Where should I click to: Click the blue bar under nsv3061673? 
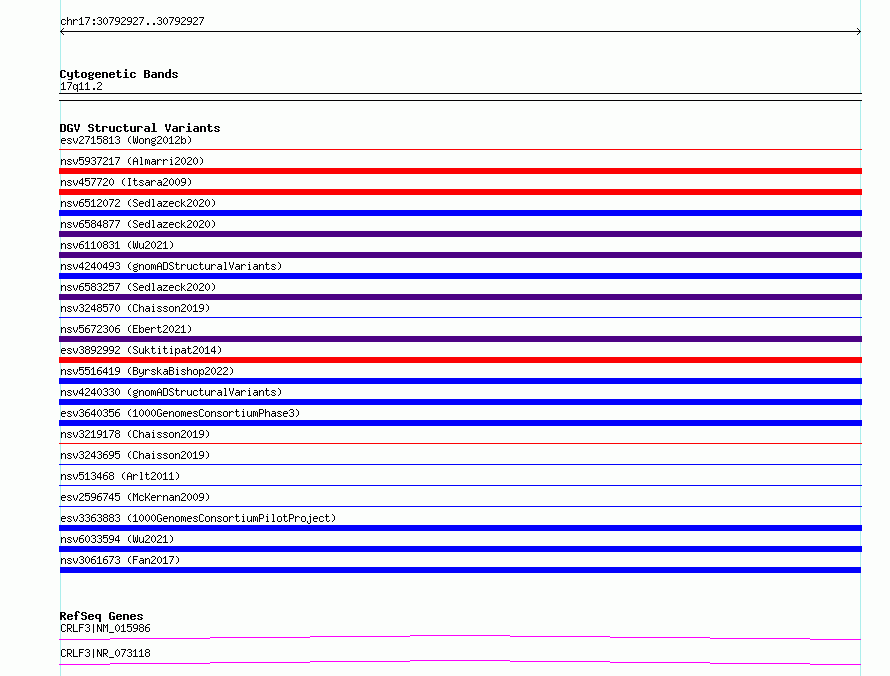coord(460,570)
